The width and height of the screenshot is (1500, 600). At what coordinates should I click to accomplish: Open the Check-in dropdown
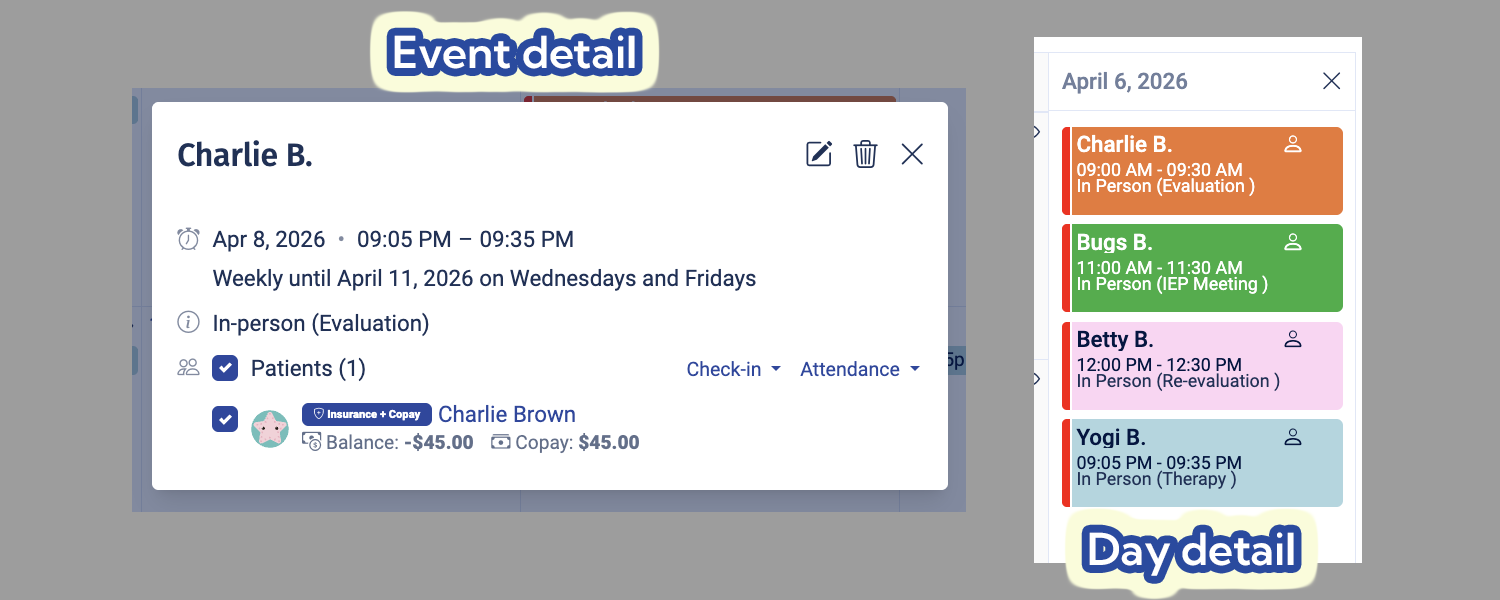[733, 369]
